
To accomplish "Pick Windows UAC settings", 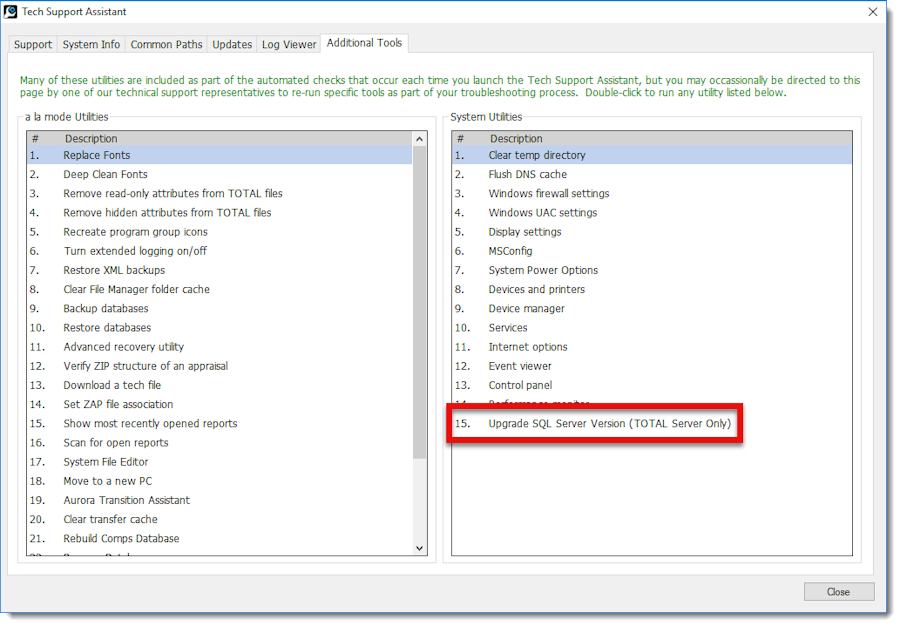I will coord(651,213).
